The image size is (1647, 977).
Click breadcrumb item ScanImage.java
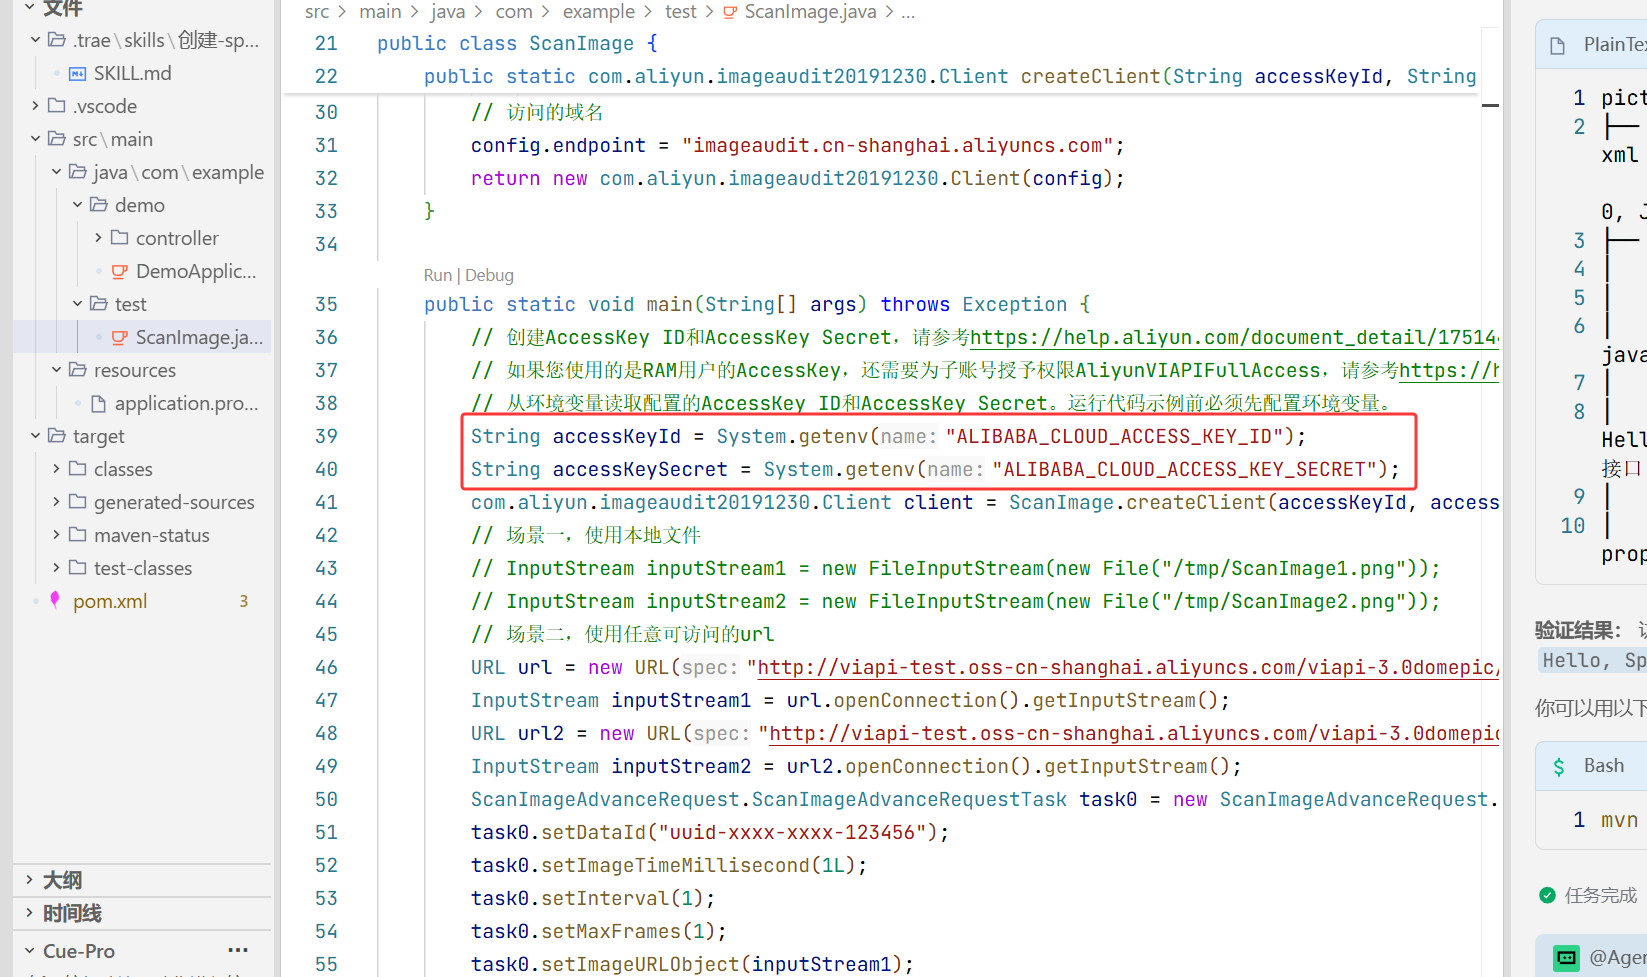click(x=810, y=12)
